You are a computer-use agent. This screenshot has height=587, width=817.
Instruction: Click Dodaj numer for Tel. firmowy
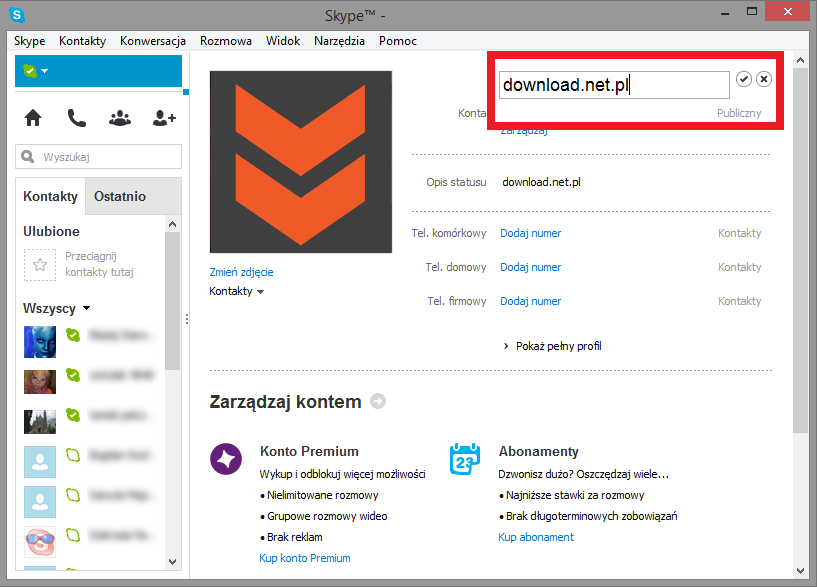tap(530, 301)
